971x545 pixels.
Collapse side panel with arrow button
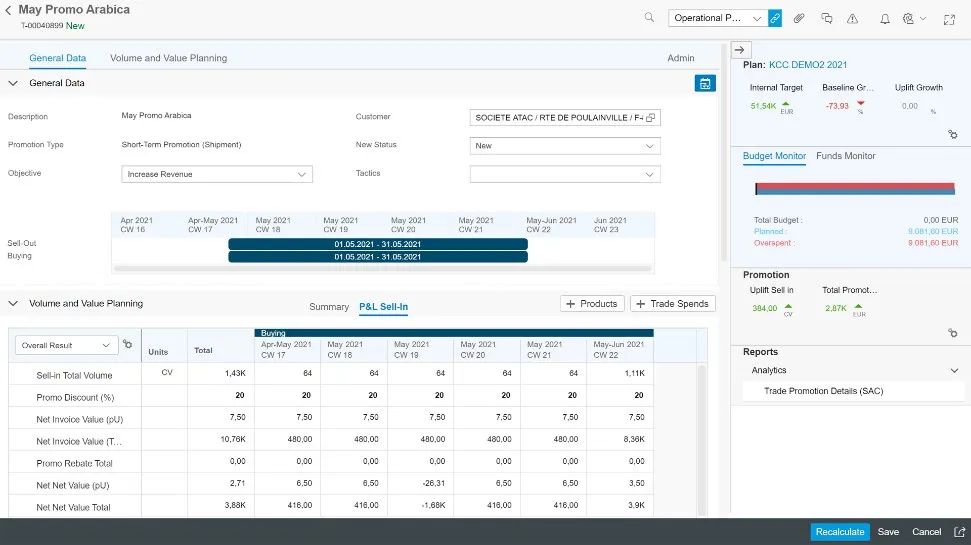tap(740, 49)
